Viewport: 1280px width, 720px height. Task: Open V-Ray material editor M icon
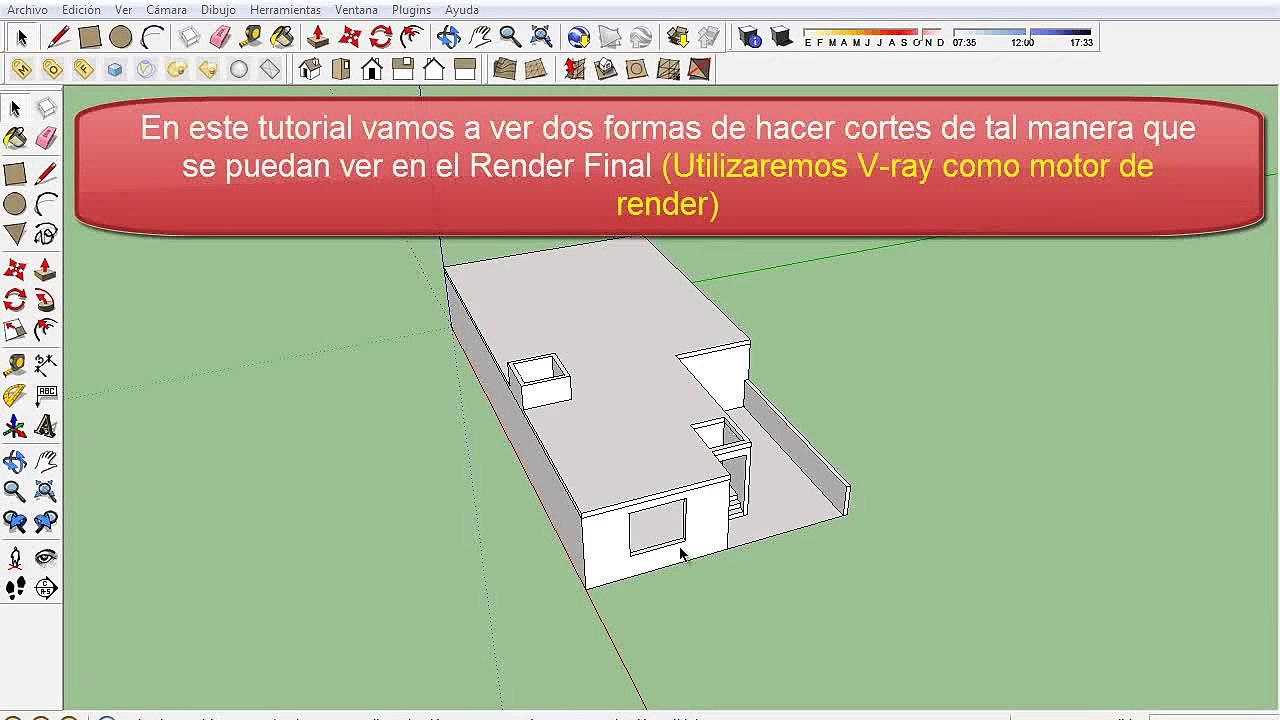click(x=21, y=69)
